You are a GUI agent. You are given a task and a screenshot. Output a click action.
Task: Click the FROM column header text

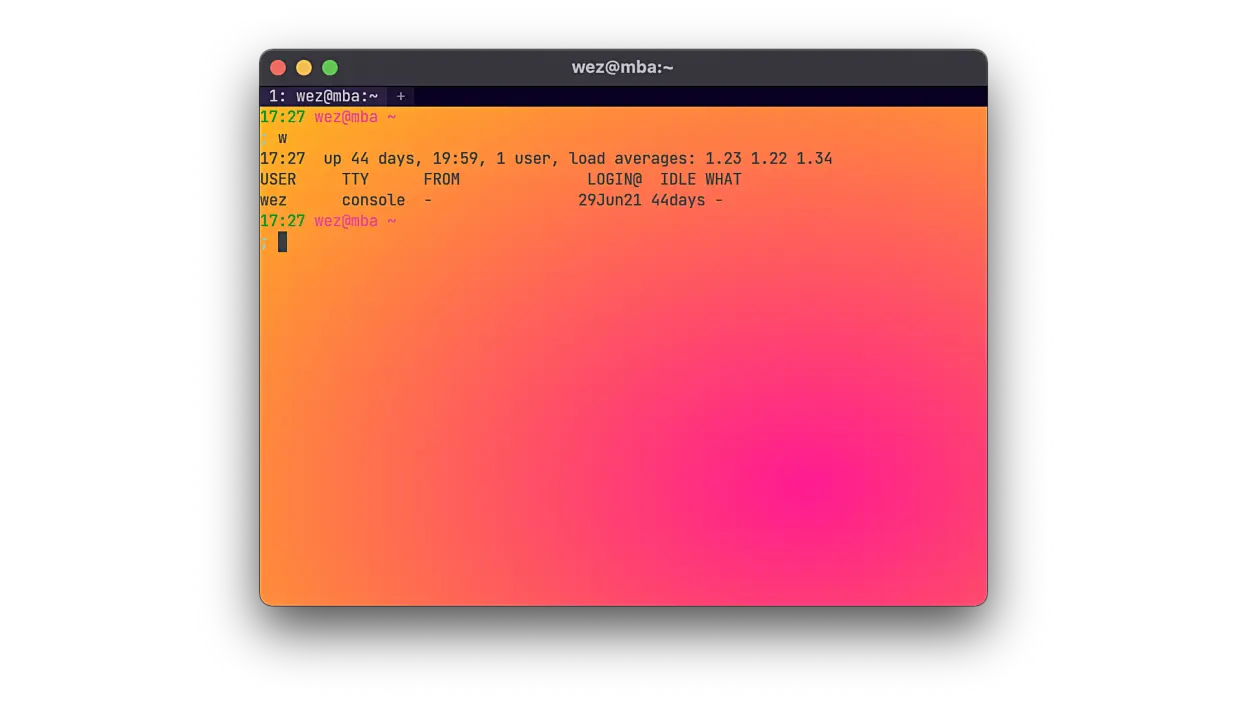pos(441,178)
